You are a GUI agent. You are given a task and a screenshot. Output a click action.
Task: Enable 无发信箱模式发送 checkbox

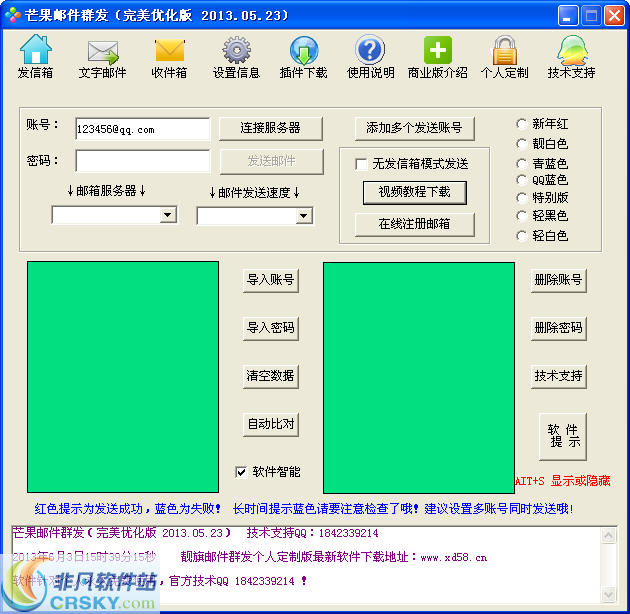click(x=361, y=164)
